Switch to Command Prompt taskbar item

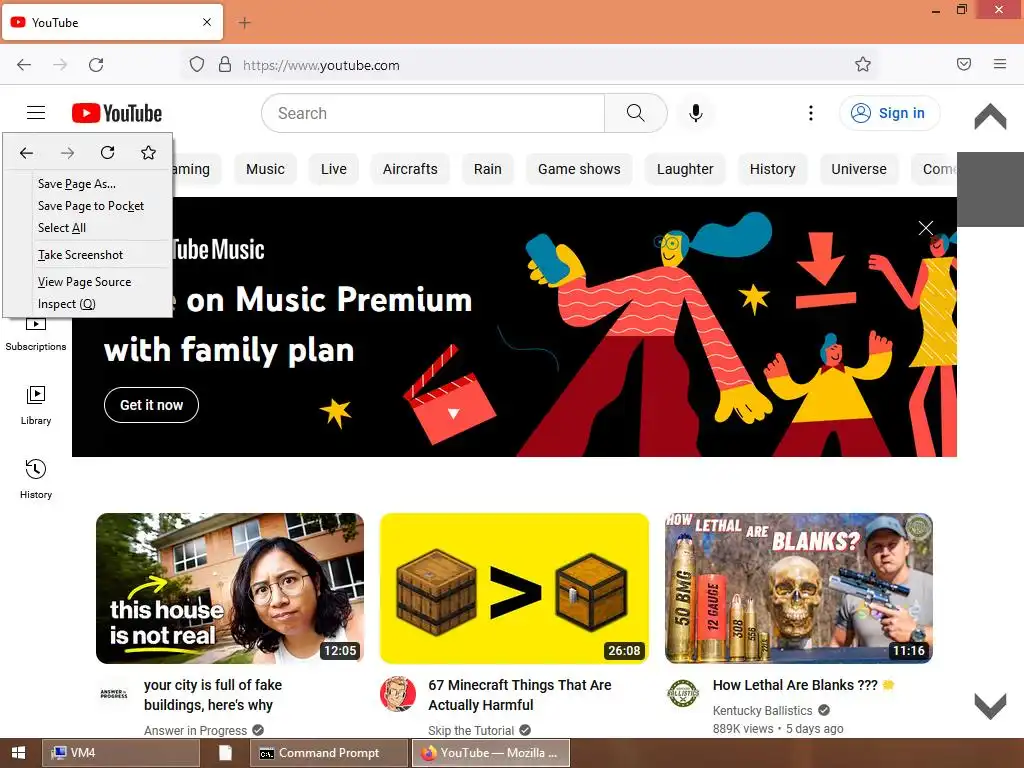(x=328, y=753)
